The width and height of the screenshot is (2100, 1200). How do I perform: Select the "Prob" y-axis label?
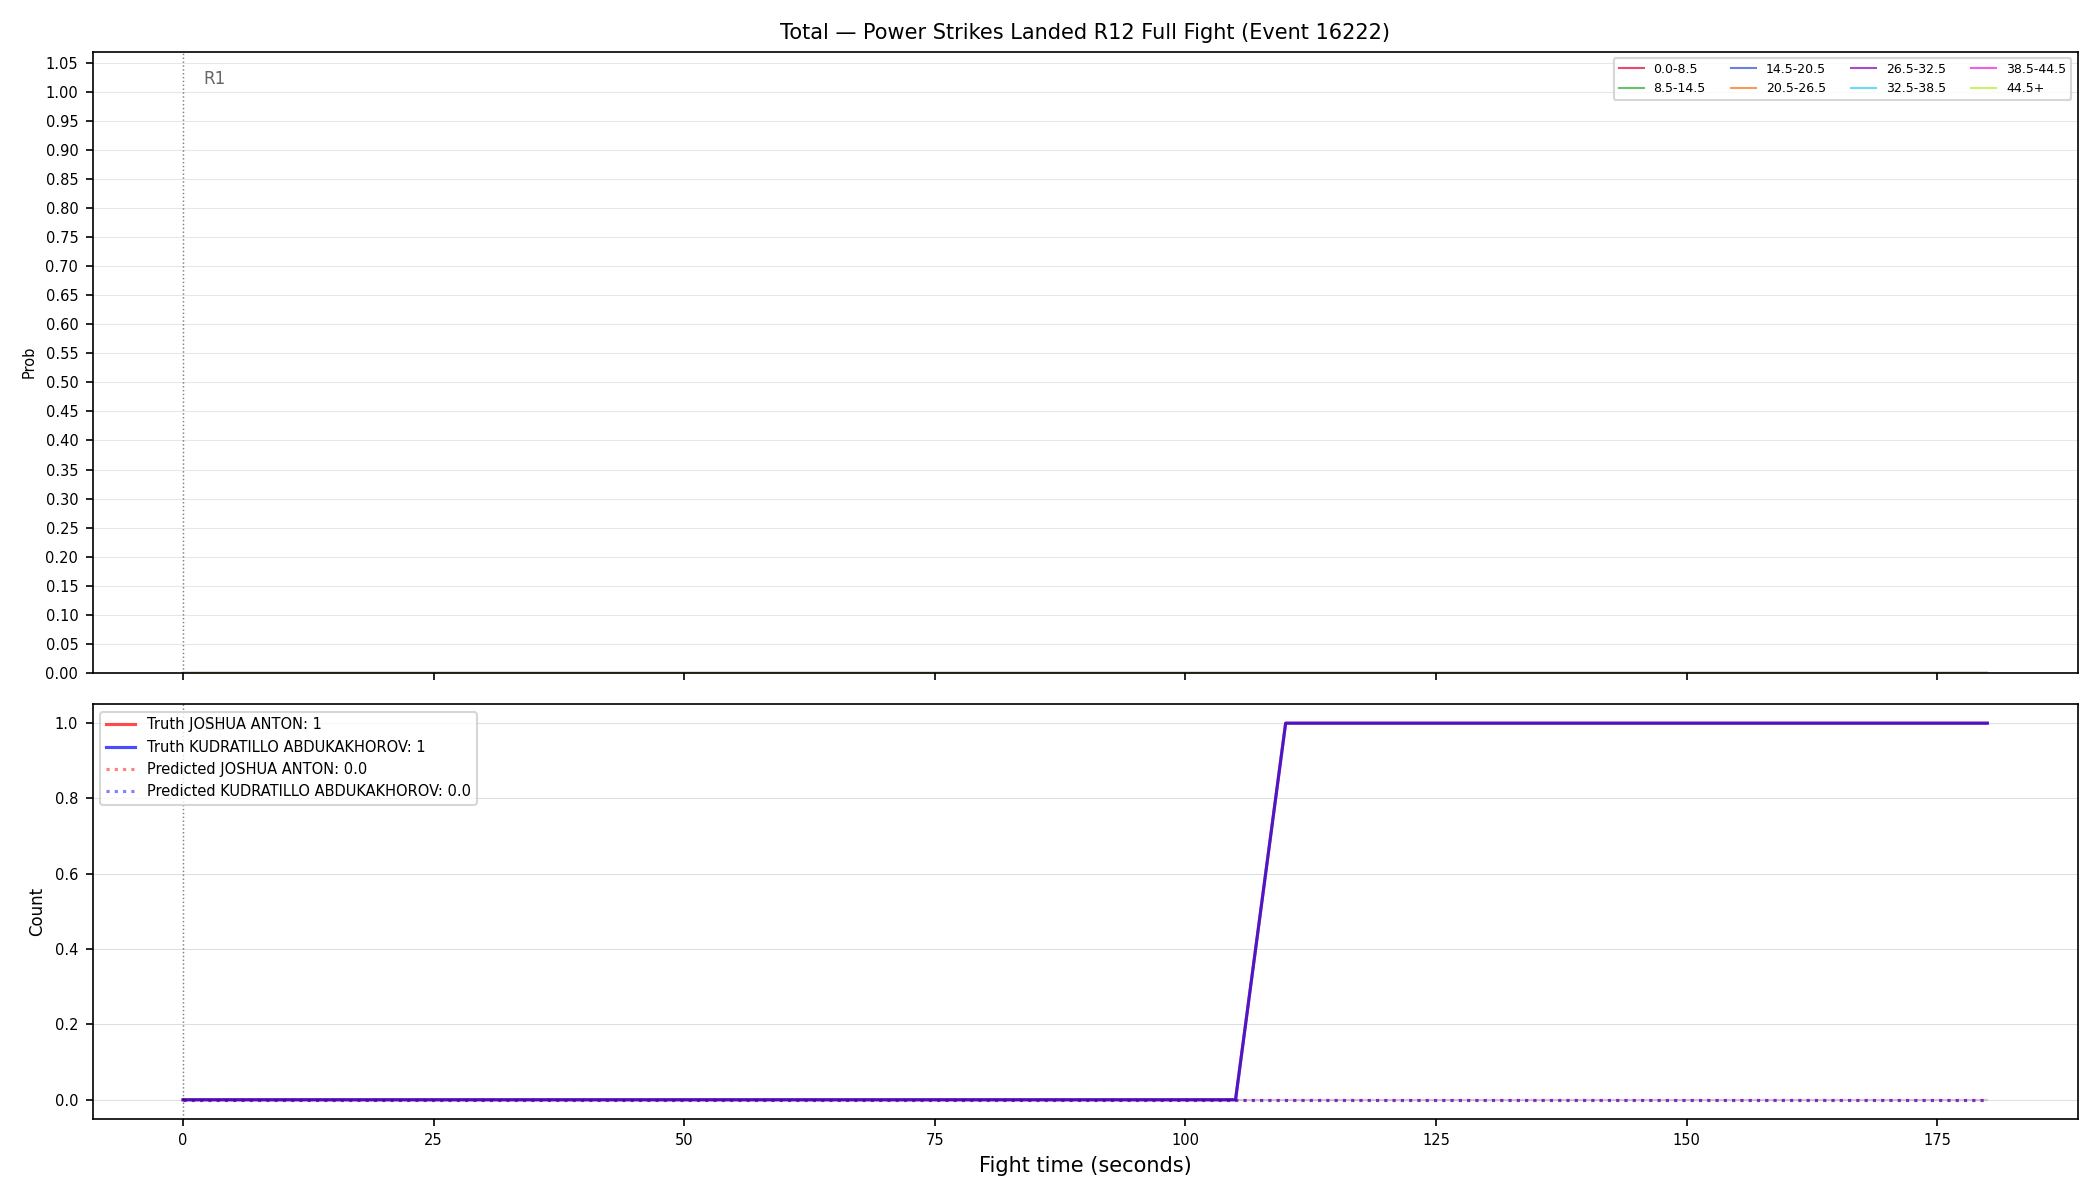[x=29, y=363]
